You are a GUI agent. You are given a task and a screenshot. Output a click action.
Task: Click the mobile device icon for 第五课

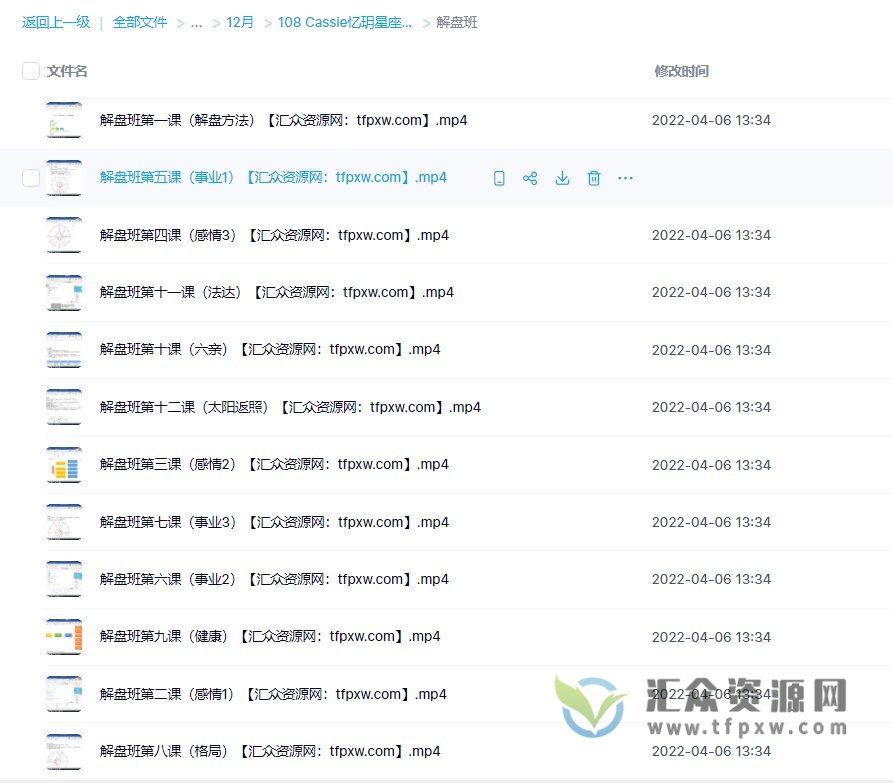pyautogui.click(x=499, y=177)
